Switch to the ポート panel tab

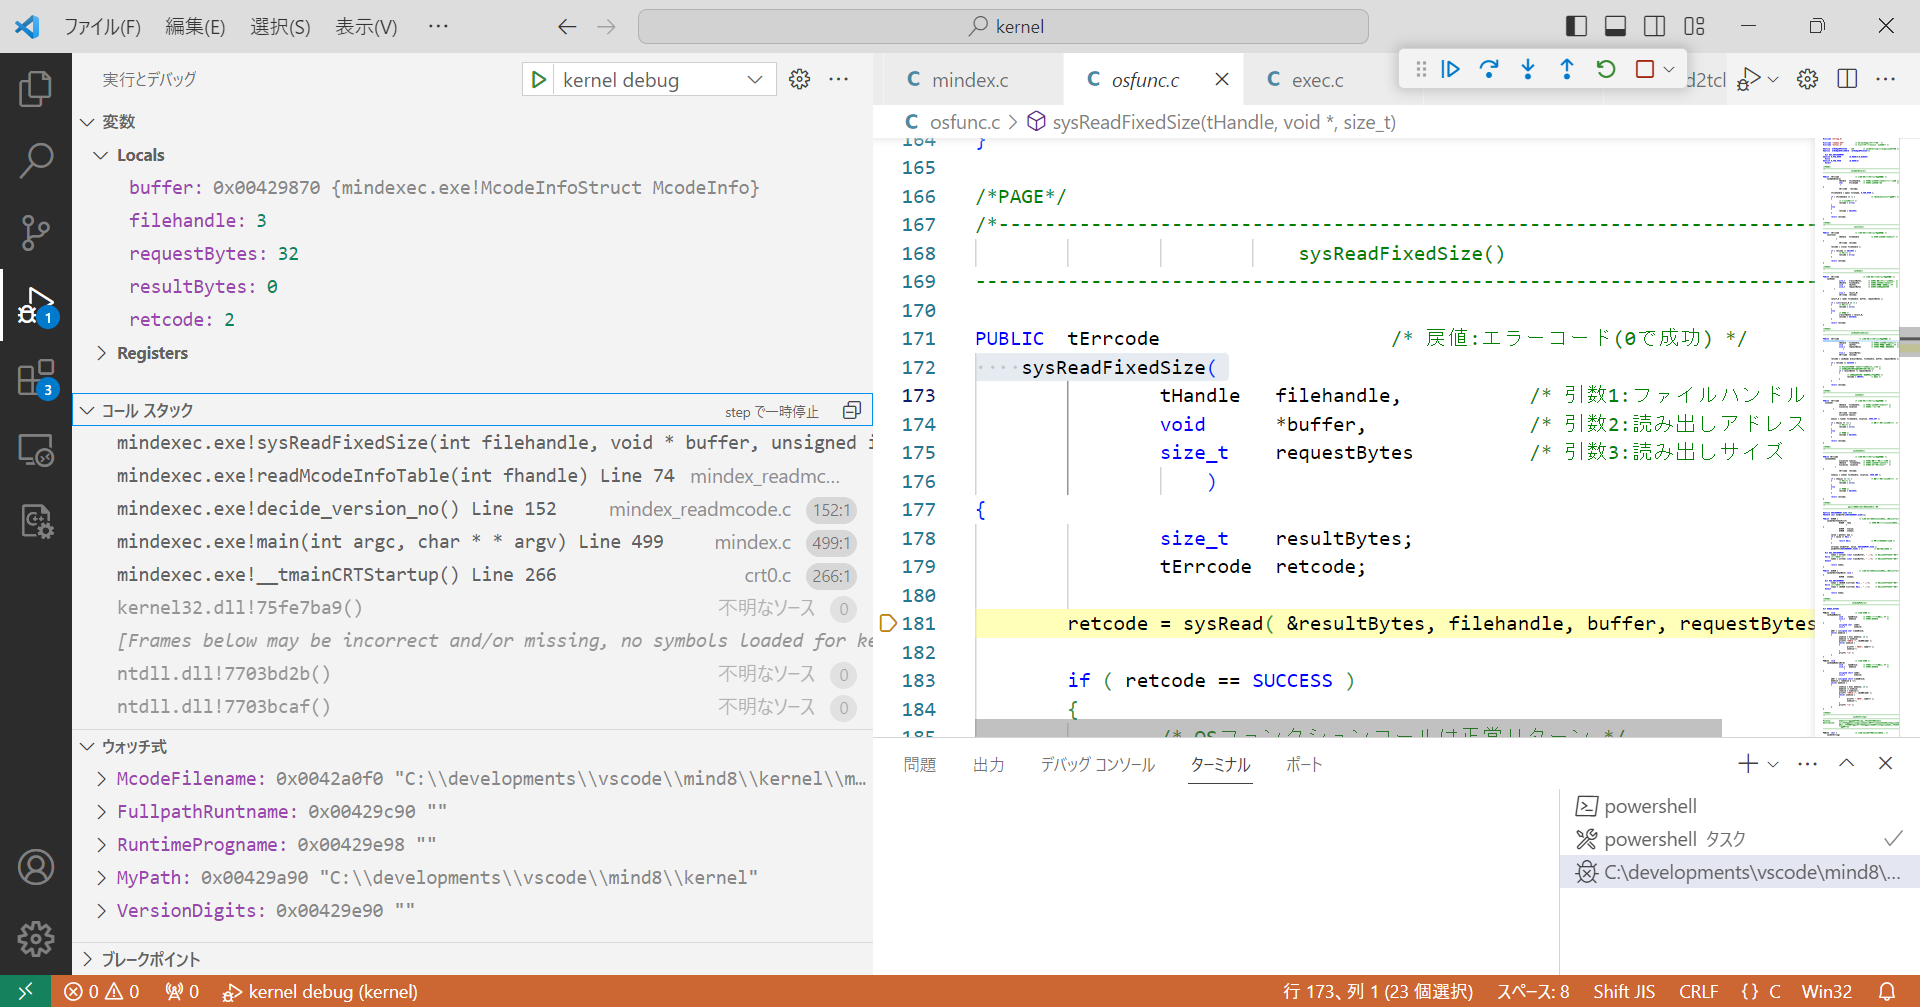point(1304,765)
